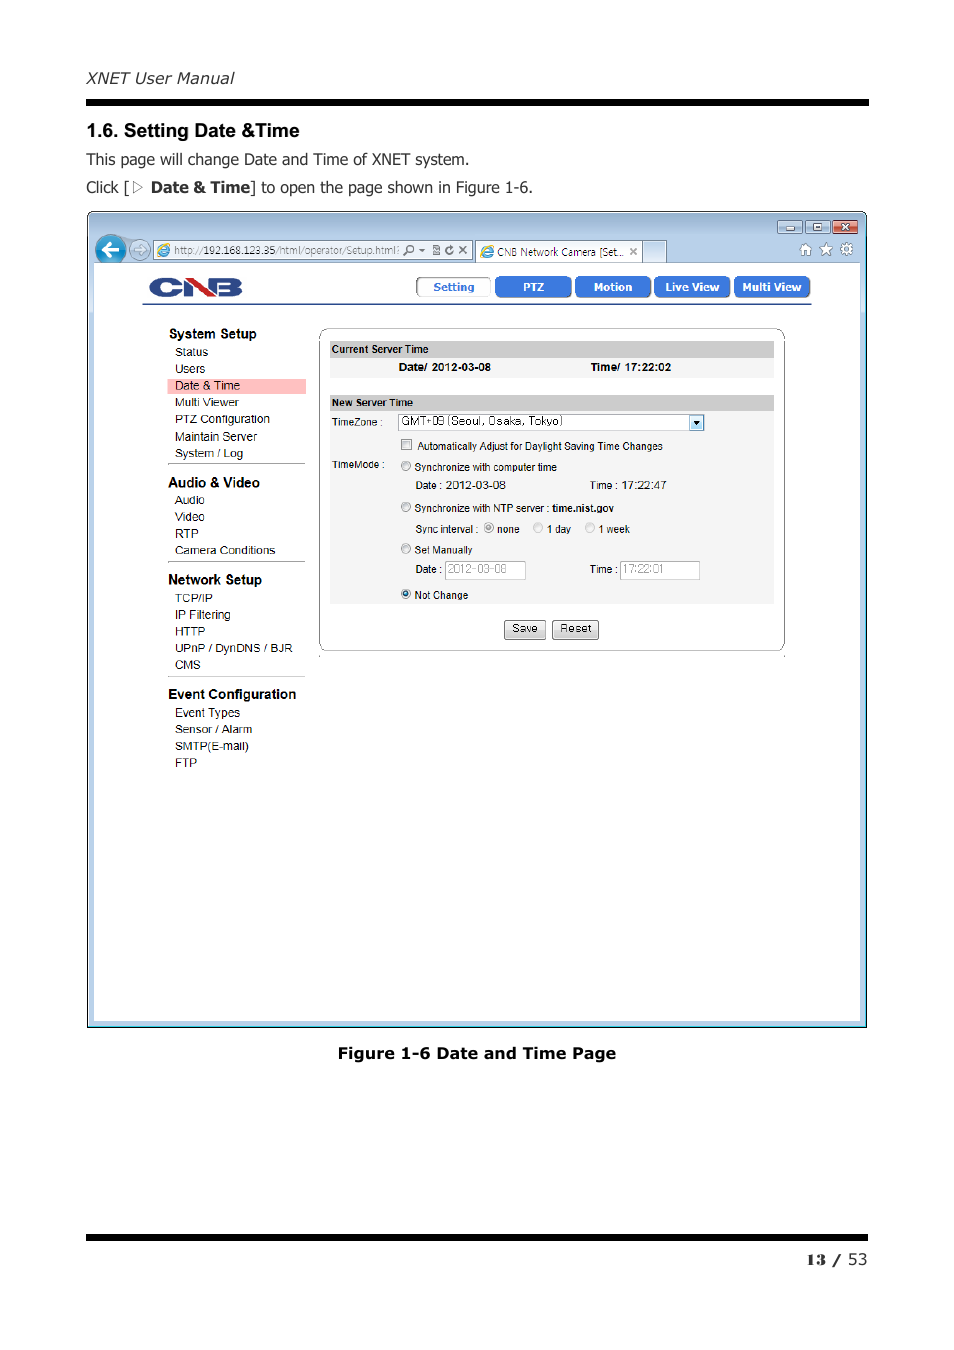Close the CNB Network Camera tab
Viewport: 954px width, 1350px height.
(633, 252)
